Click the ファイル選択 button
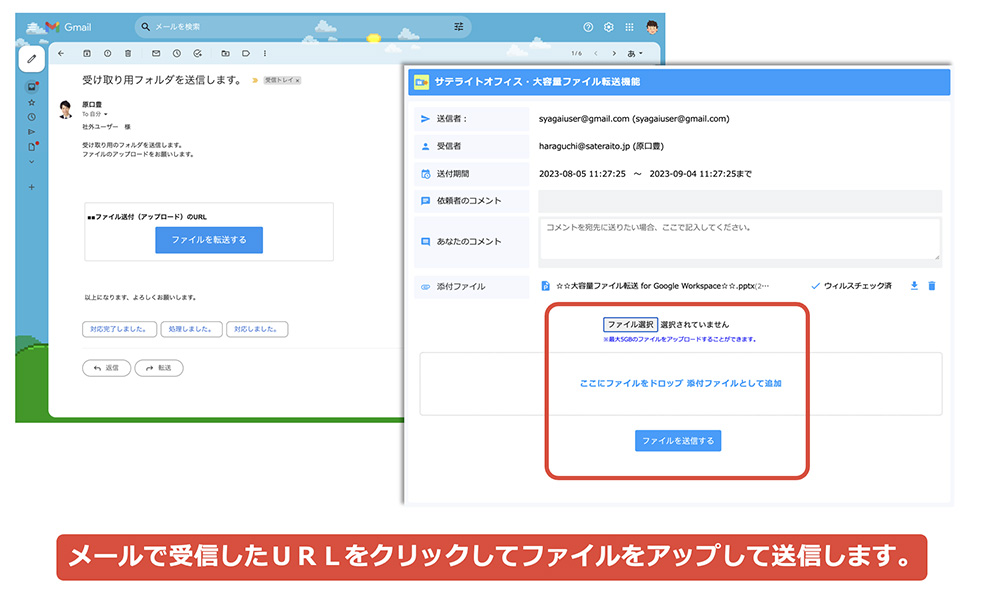 pos(630,325)
